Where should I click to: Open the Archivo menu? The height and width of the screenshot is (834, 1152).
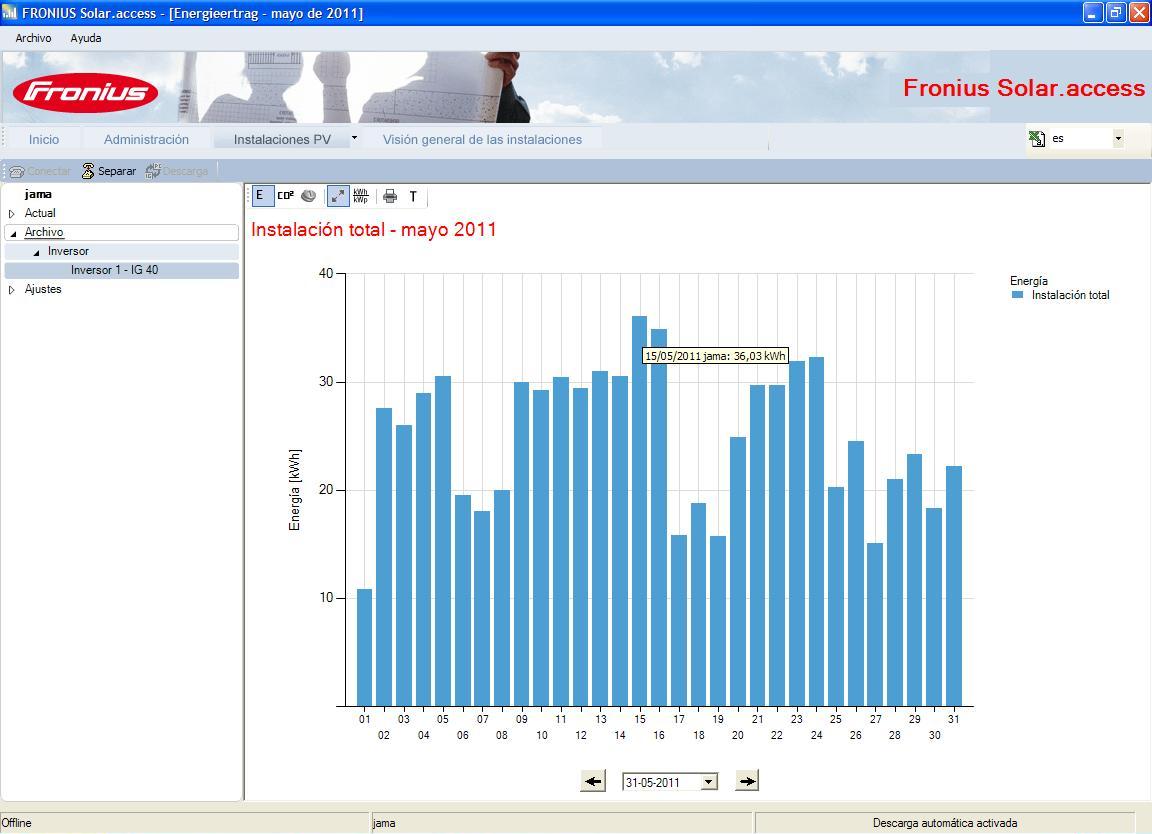(x=33, y=38)
